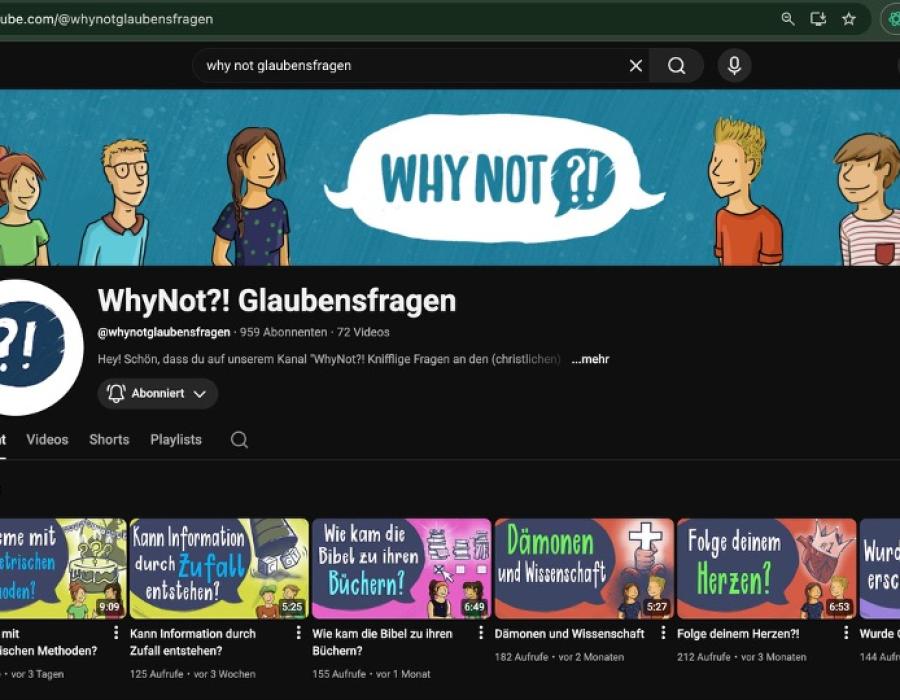900x700 pixels.
Task: Expand channel description with '...mehr'
Action: point(590,359)
